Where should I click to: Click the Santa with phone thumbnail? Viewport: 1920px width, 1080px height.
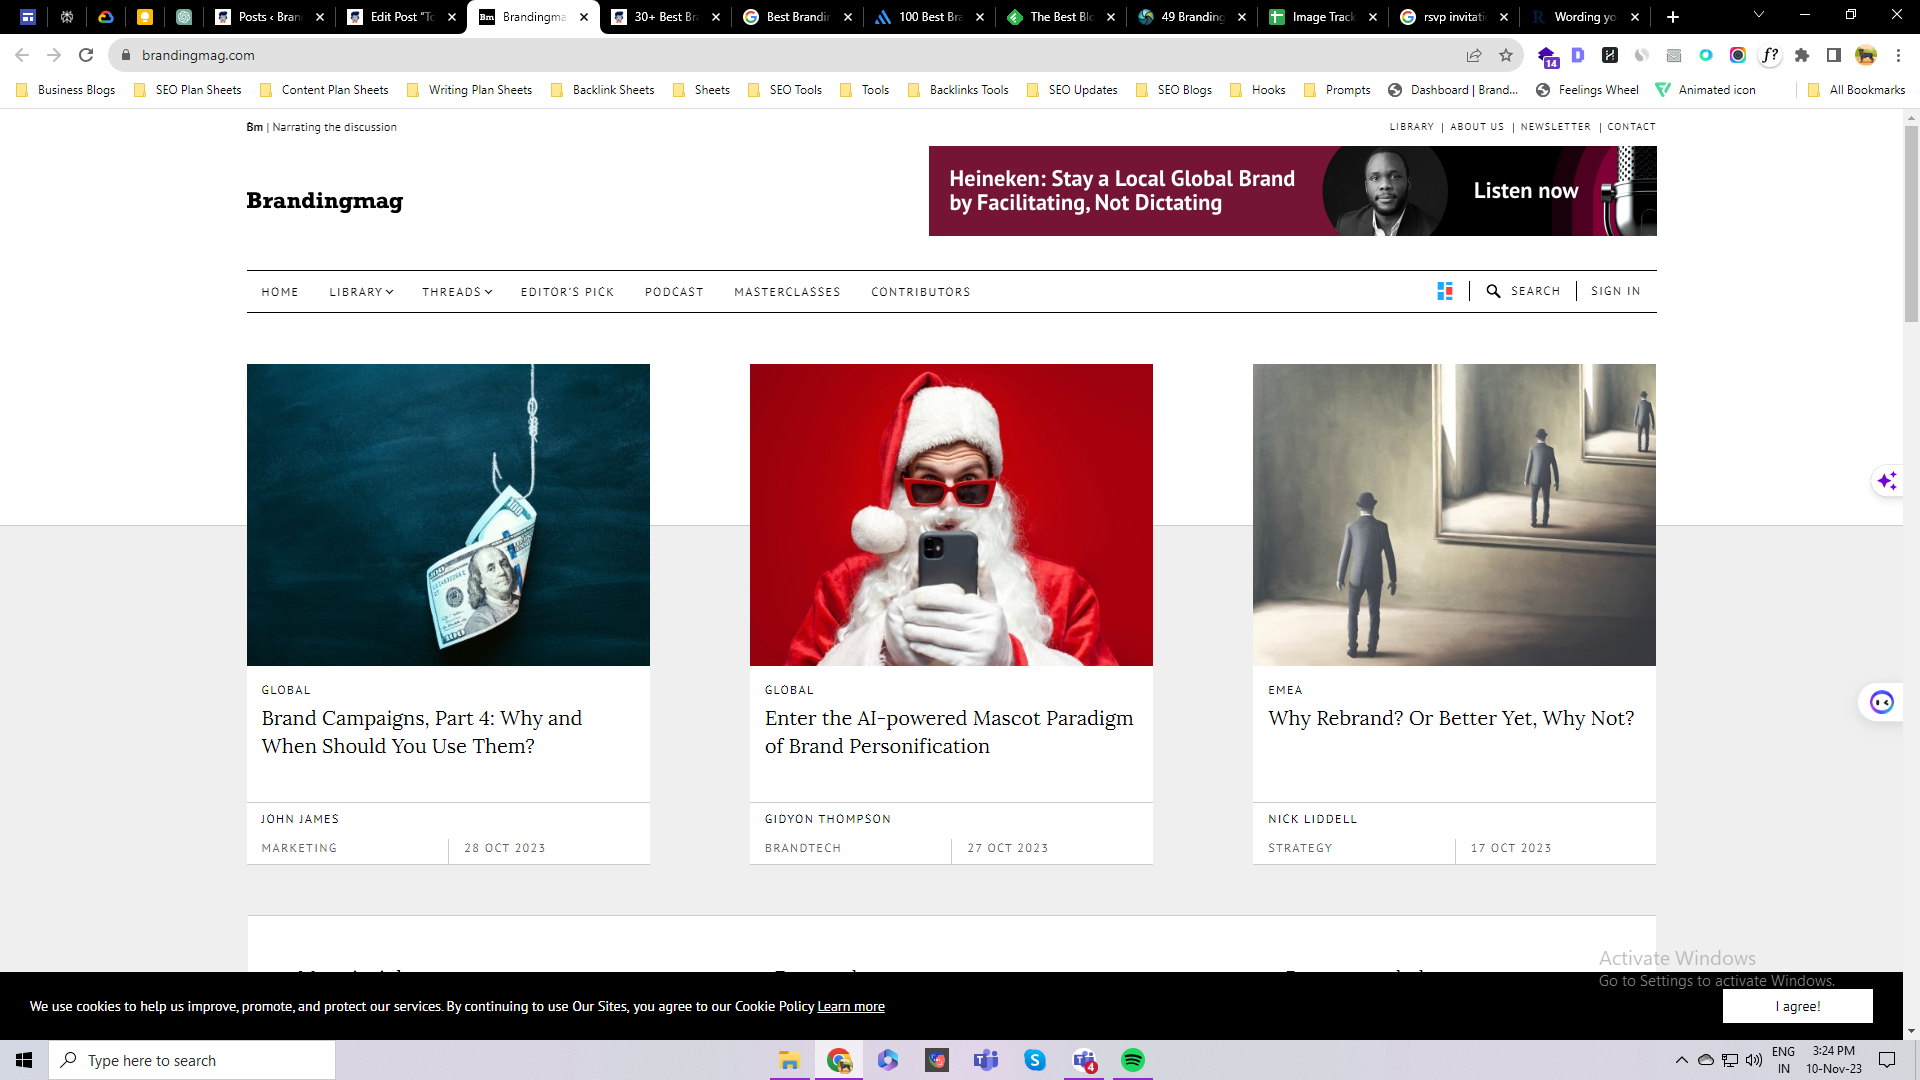(x=951, y=515)
